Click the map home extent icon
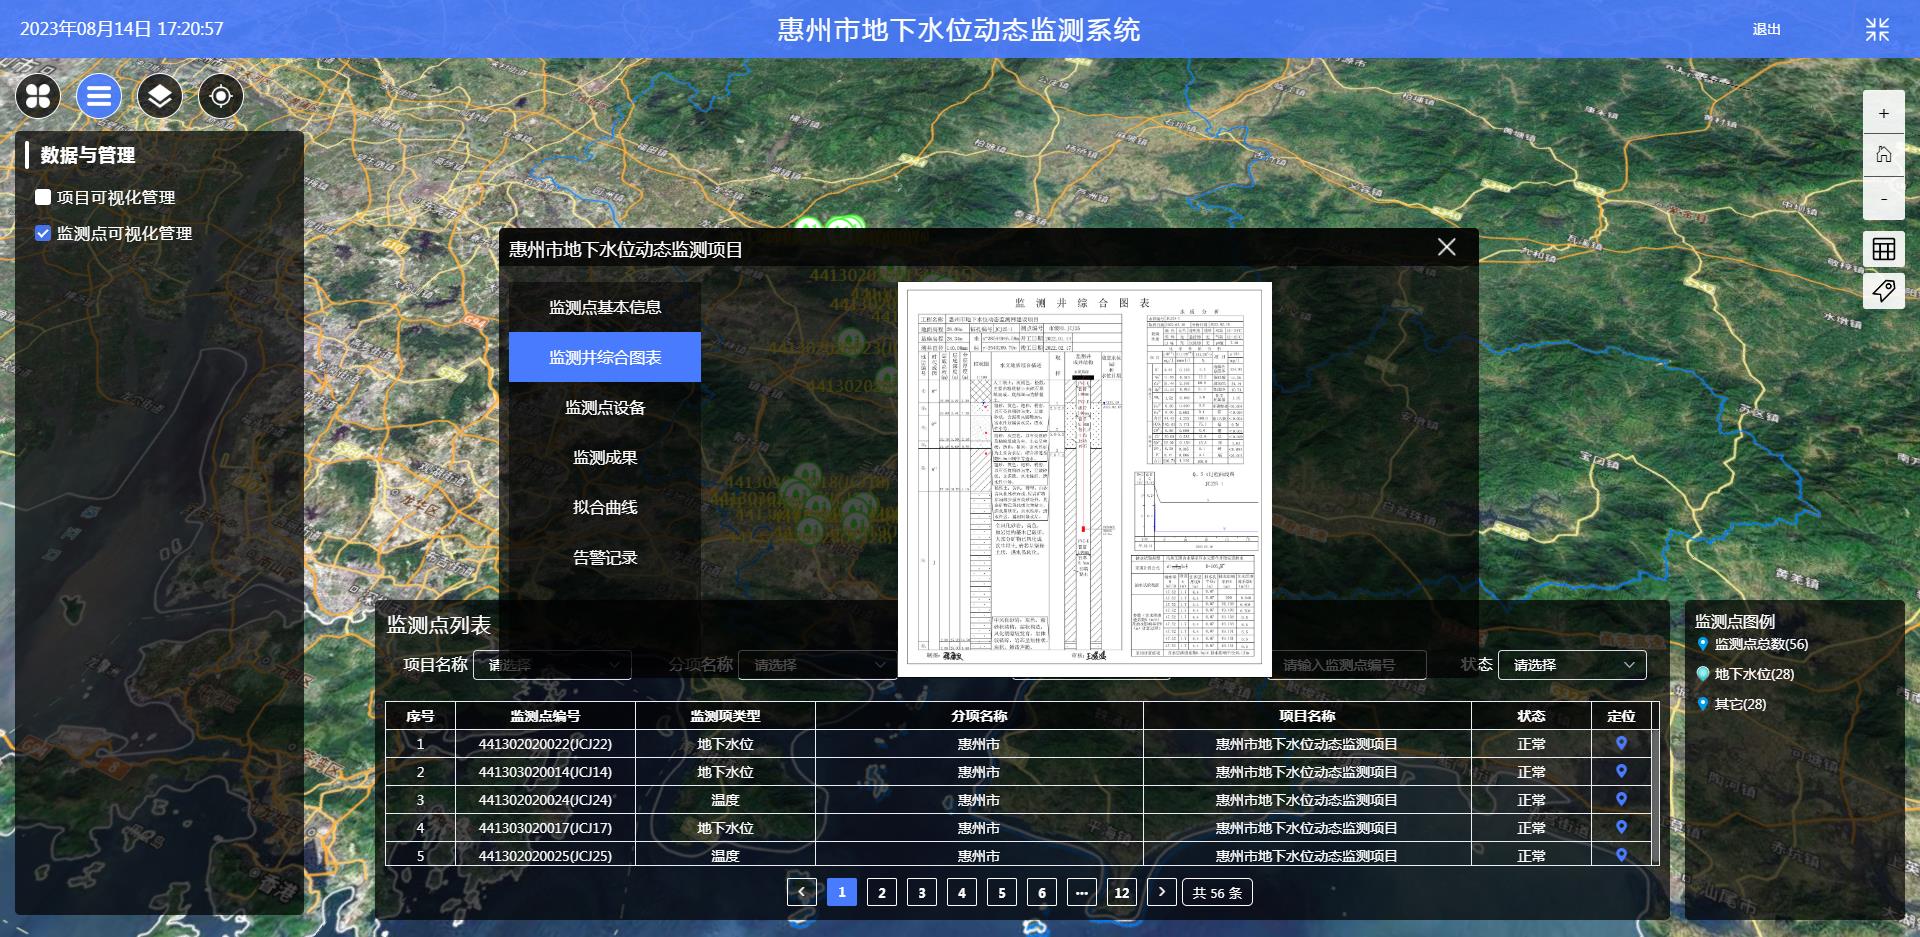1920x937 pixels. (x=1883, y=155)
